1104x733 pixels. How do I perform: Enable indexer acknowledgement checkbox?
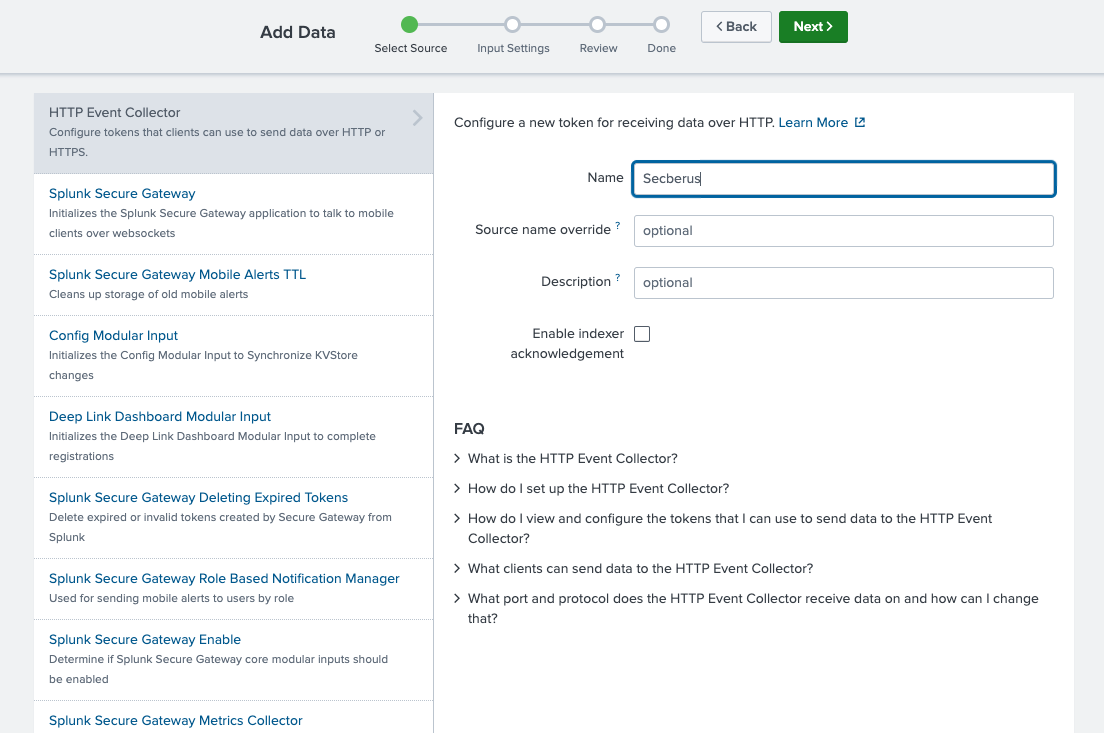click(x=642, y=334)
